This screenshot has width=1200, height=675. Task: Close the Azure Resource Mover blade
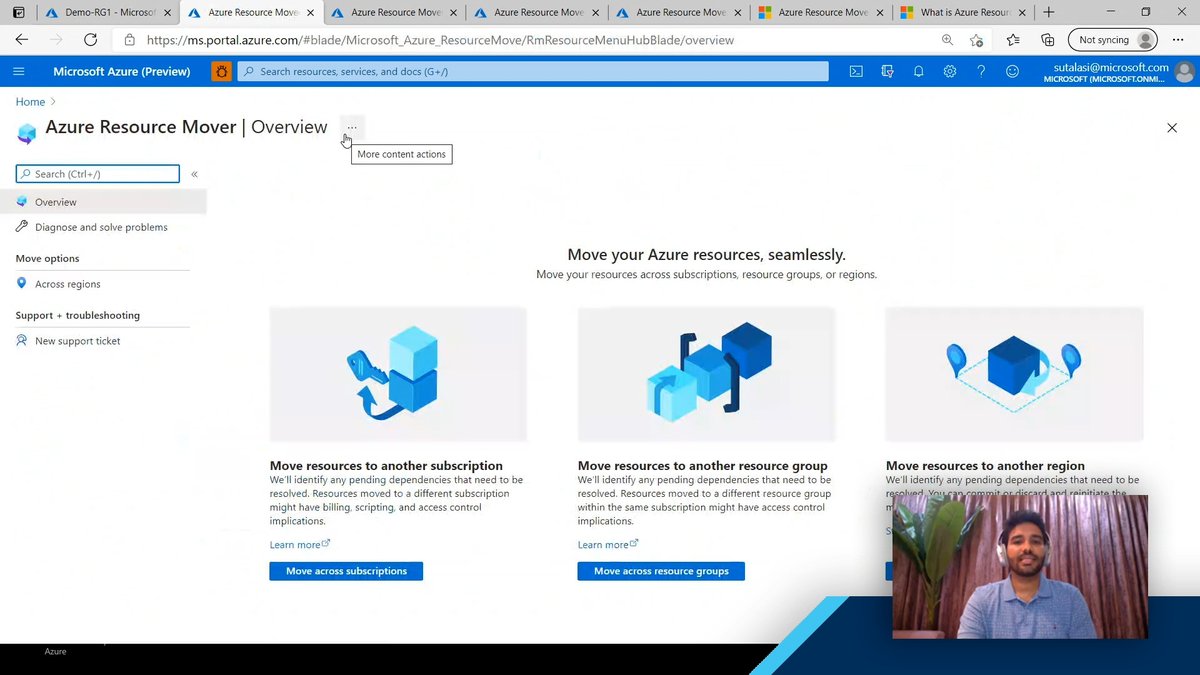pos(1172,128)
